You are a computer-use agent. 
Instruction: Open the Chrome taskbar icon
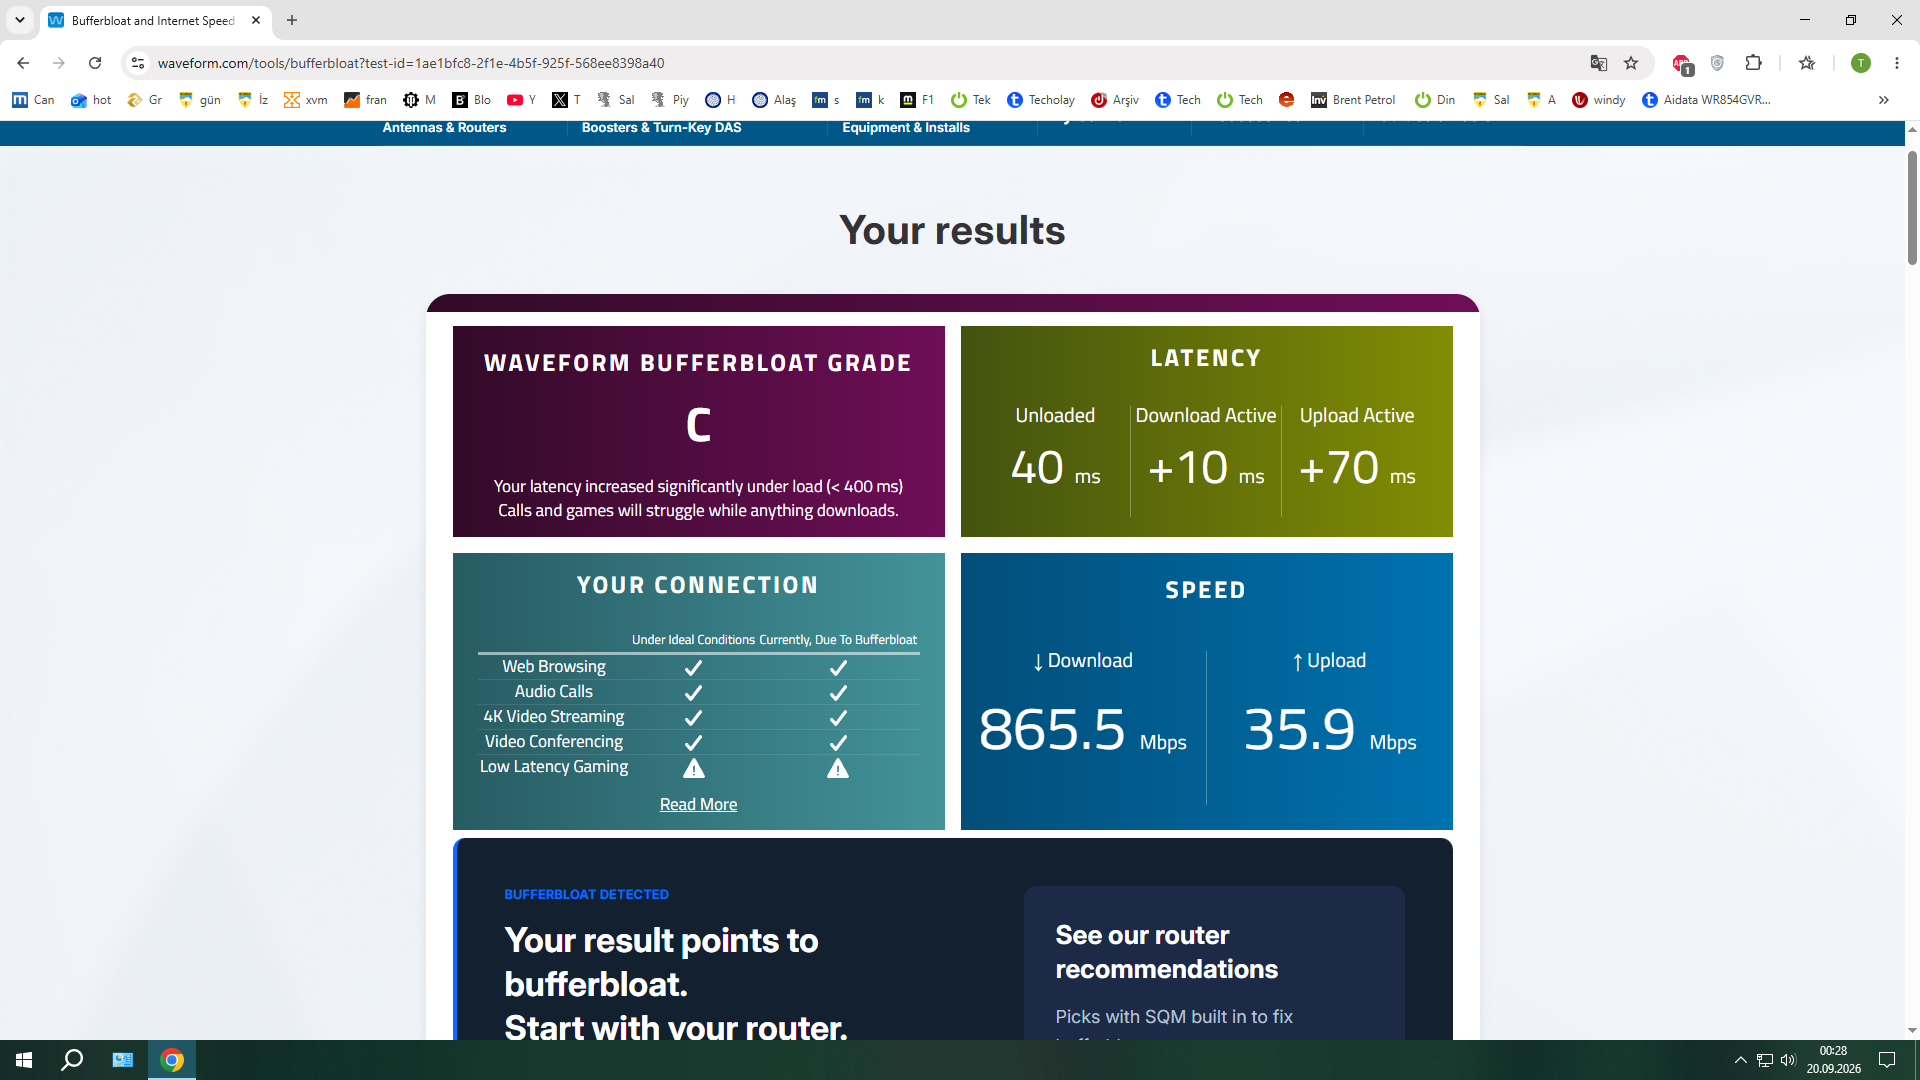(x=172, y=1060)
